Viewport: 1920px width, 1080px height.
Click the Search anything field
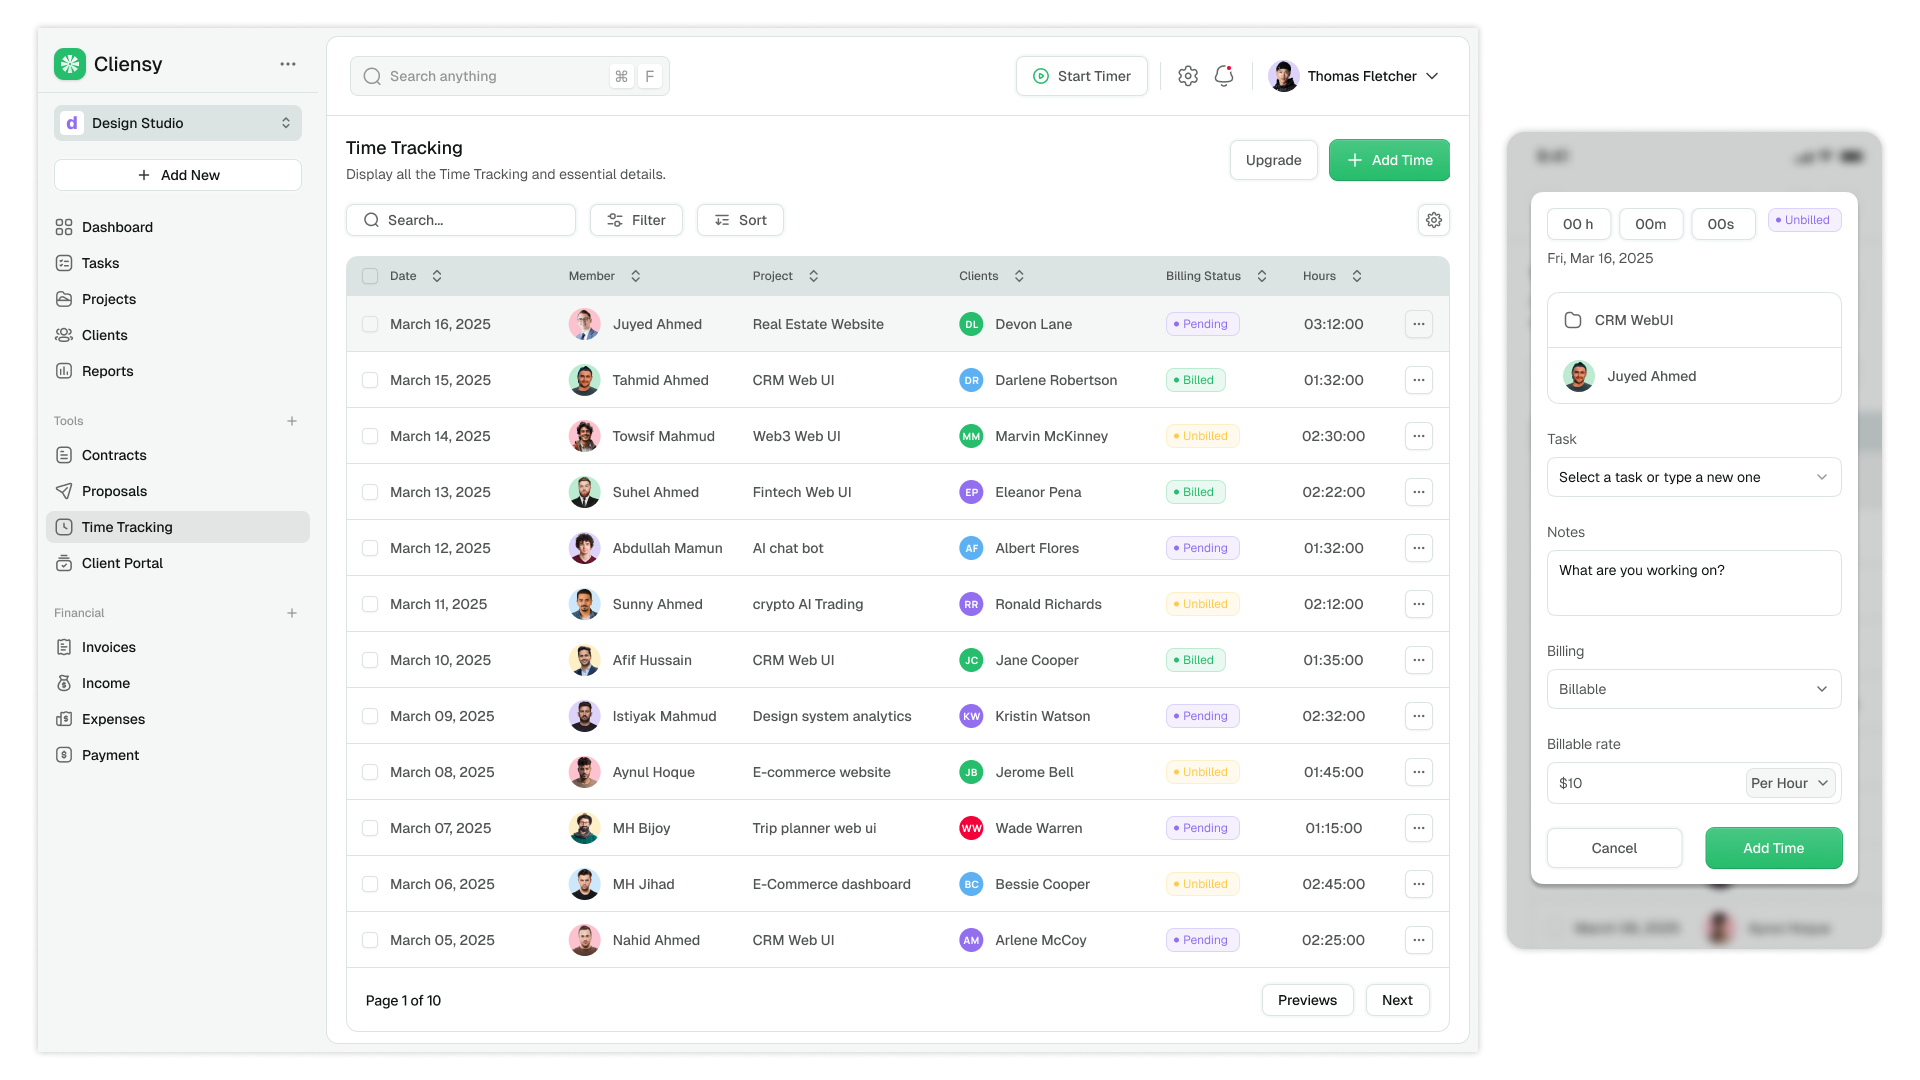coord(510,76)
